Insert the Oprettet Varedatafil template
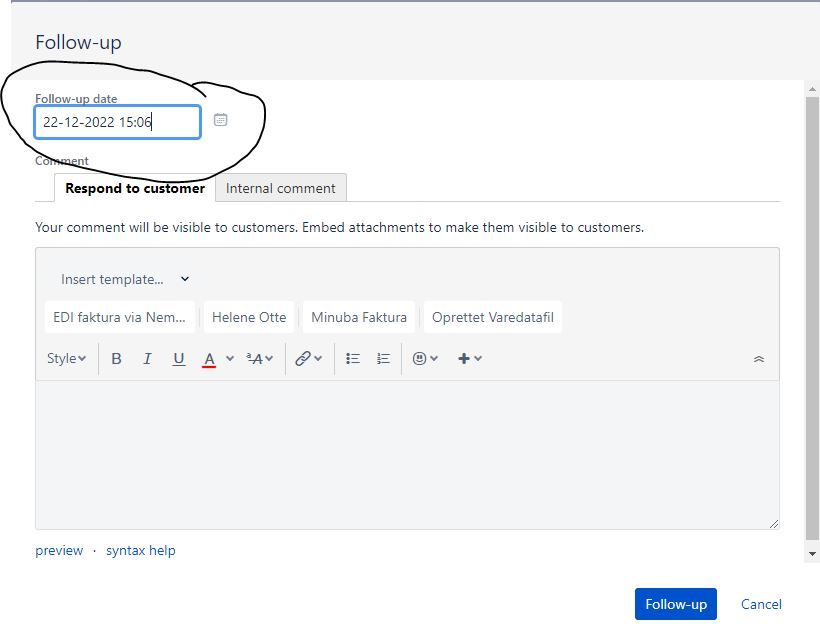The width and height of the screenshot is (820, 641). 493,317
